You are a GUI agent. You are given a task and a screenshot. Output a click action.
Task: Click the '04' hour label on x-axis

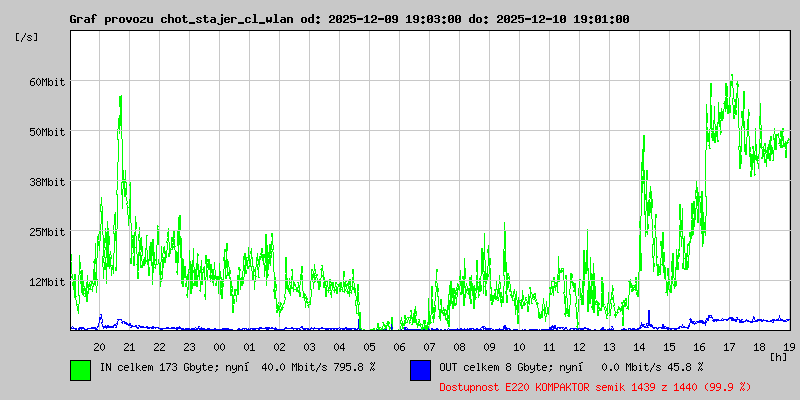pos(339,347)
